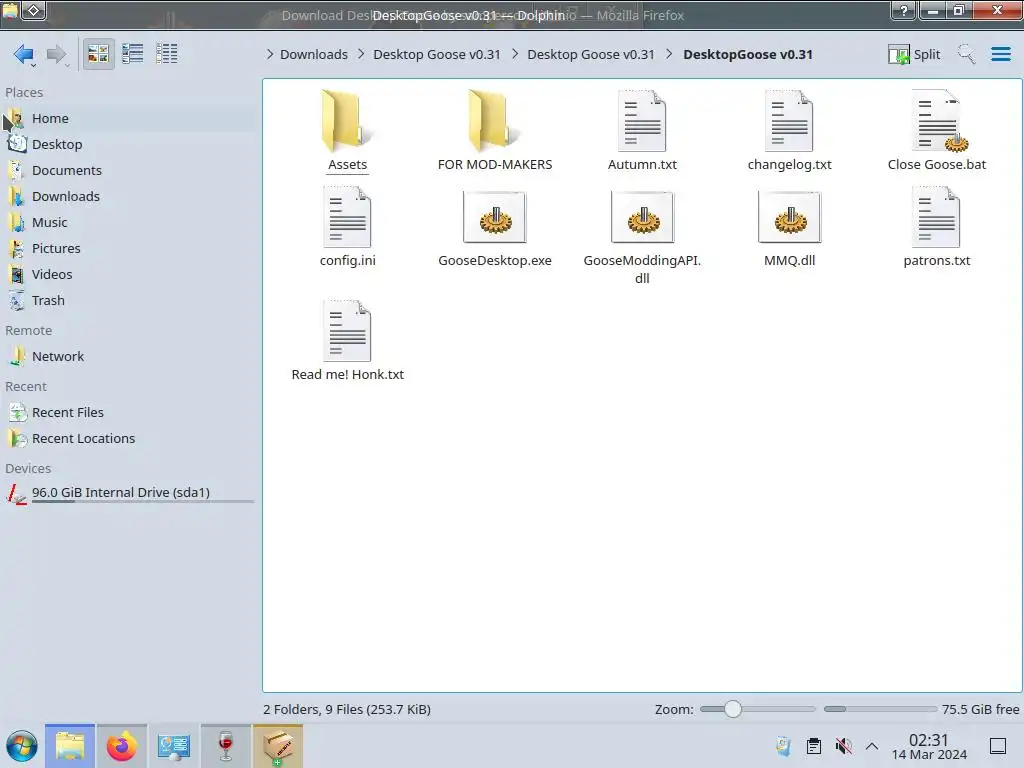Open Downloads in Places sidebar
The image size is (1024, 768).
tap(129, 197)
